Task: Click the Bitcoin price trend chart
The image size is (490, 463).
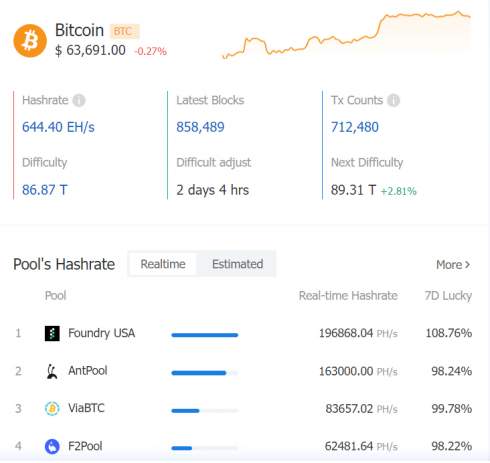Action: (347, 35)
